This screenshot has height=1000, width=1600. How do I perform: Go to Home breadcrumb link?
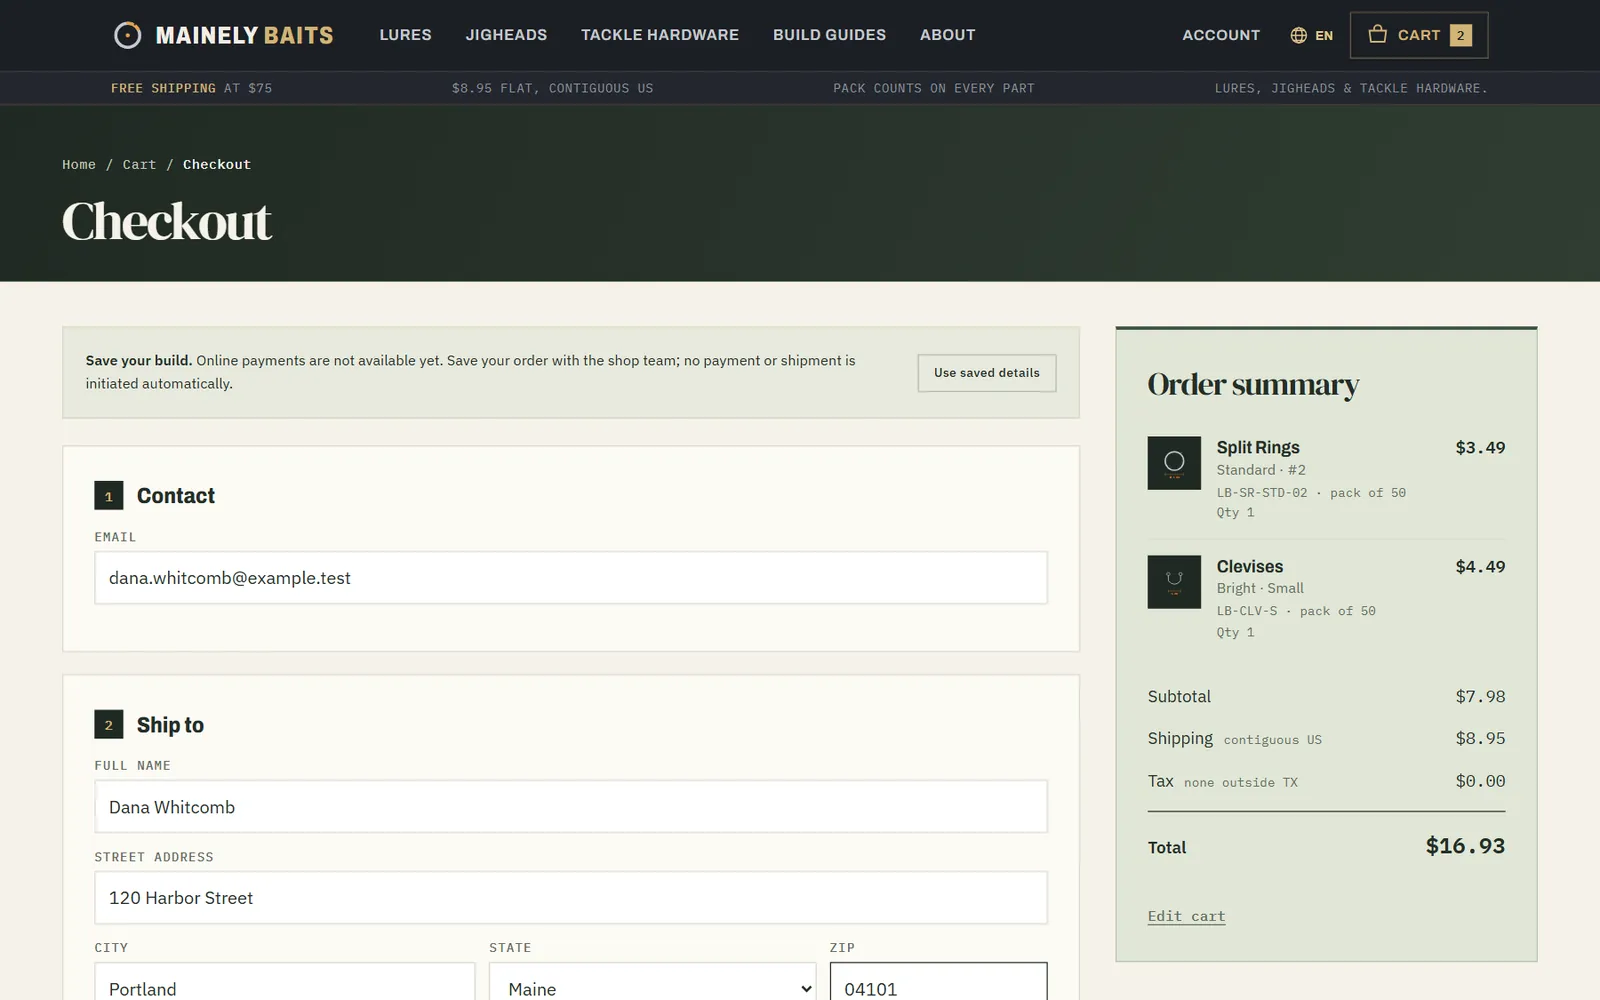pyautogui.click(x=79, y=164)
